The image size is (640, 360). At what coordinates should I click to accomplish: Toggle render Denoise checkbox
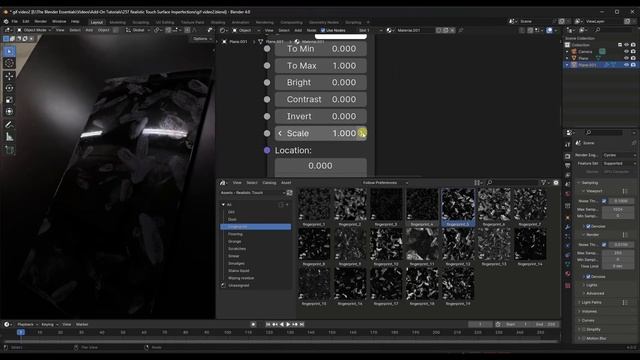pos(588,276)
